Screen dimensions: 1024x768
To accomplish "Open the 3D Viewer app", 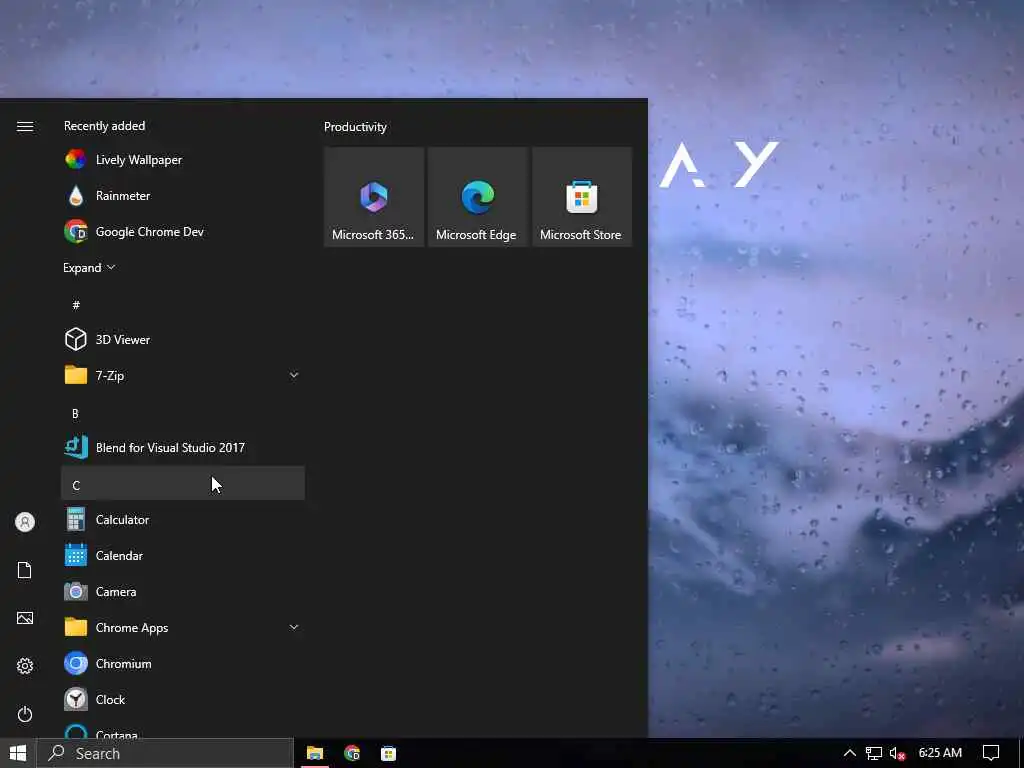I will coord(183,340).
